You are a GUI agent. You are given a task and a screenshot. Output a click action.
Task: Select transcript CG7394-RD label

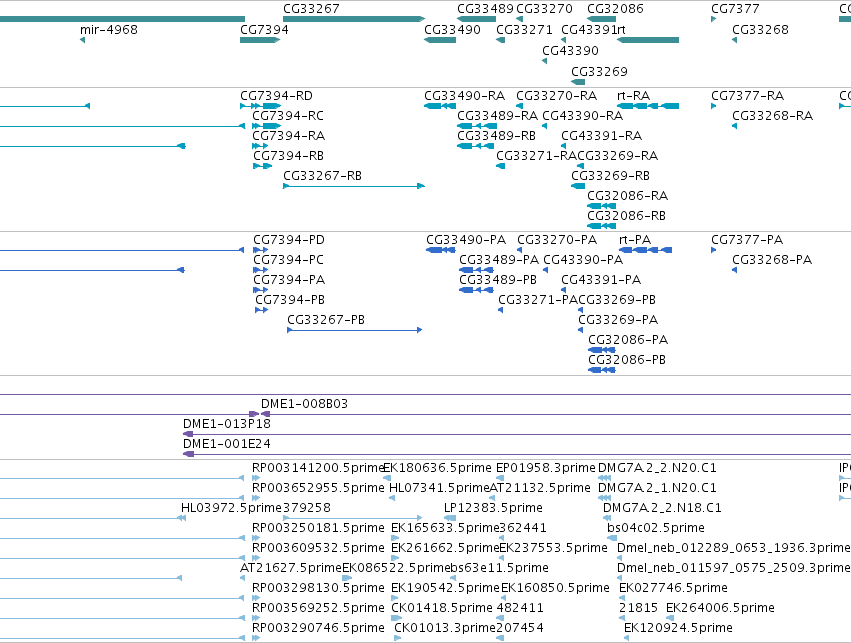pos(276,96)
